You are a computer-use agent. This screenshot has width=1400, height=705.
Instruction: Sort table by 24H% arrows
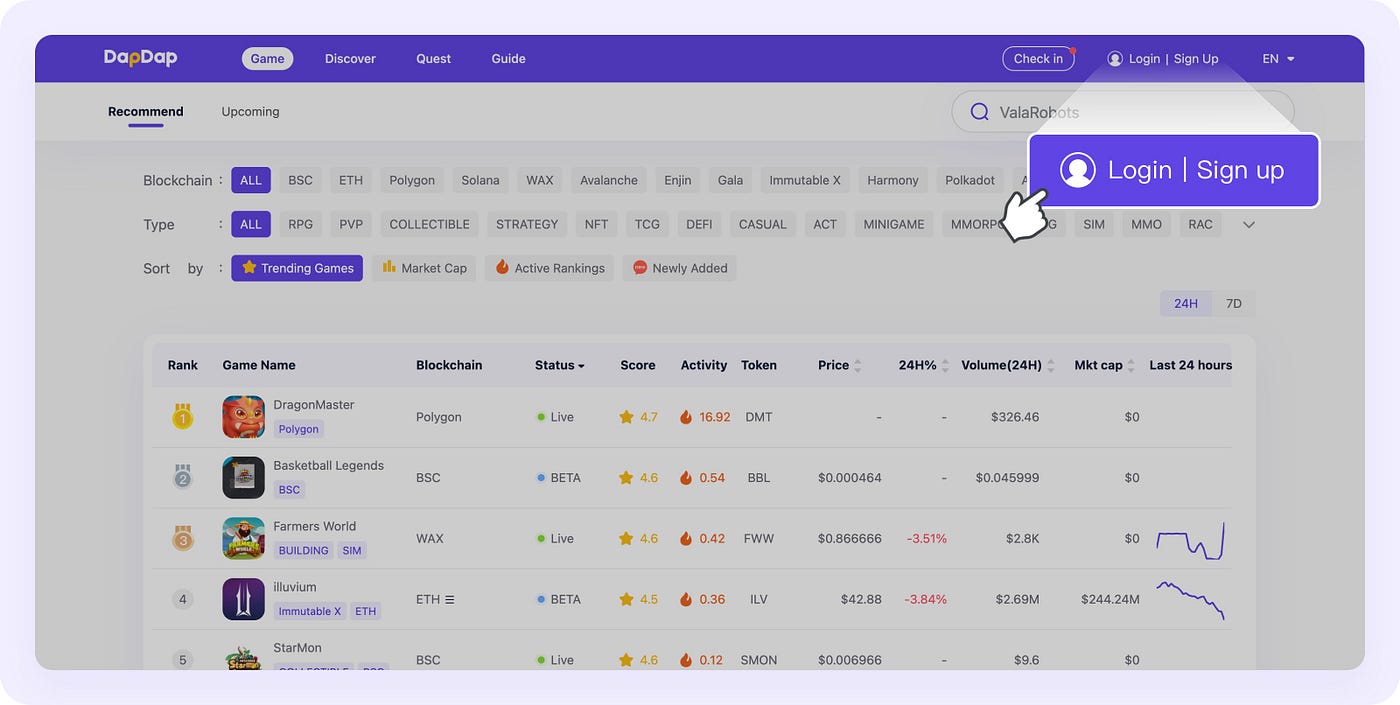tap(945, 366)
